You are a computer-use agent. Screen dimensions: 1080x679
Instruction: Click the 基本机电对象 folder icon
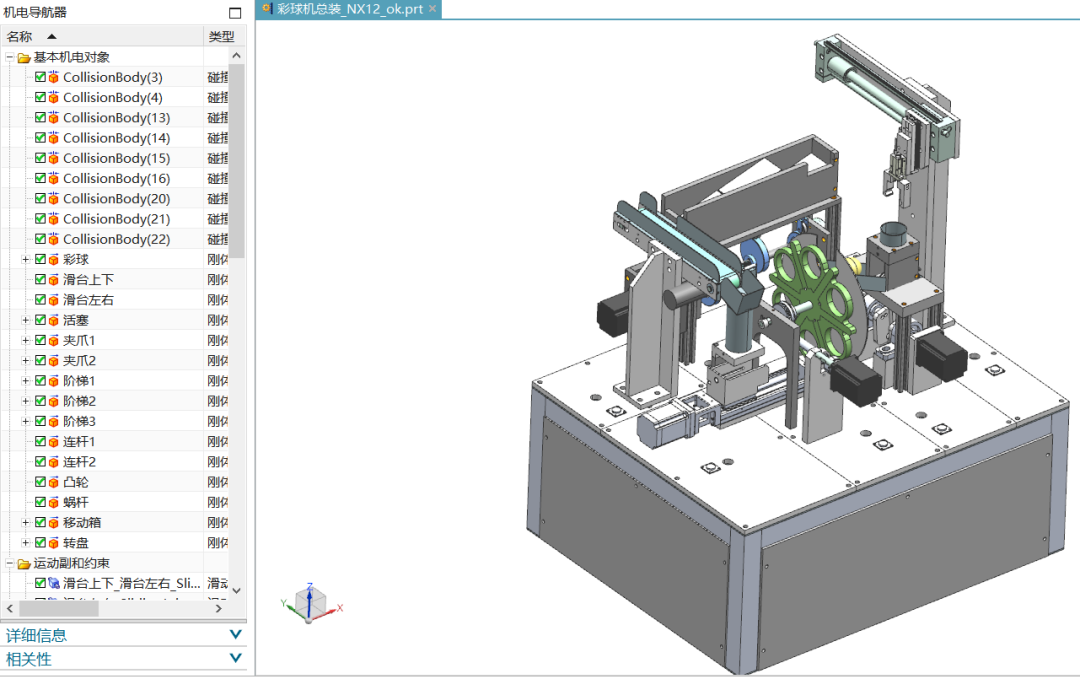click(x=24, y=57)
